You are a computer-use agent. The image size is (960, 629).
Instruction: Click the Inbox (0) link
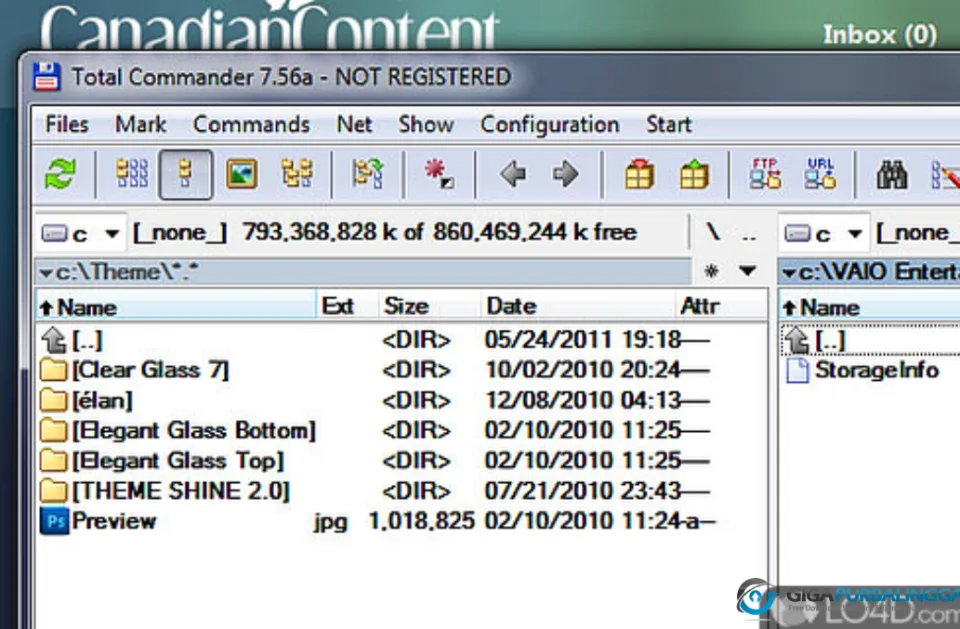(x=879, y=35)
